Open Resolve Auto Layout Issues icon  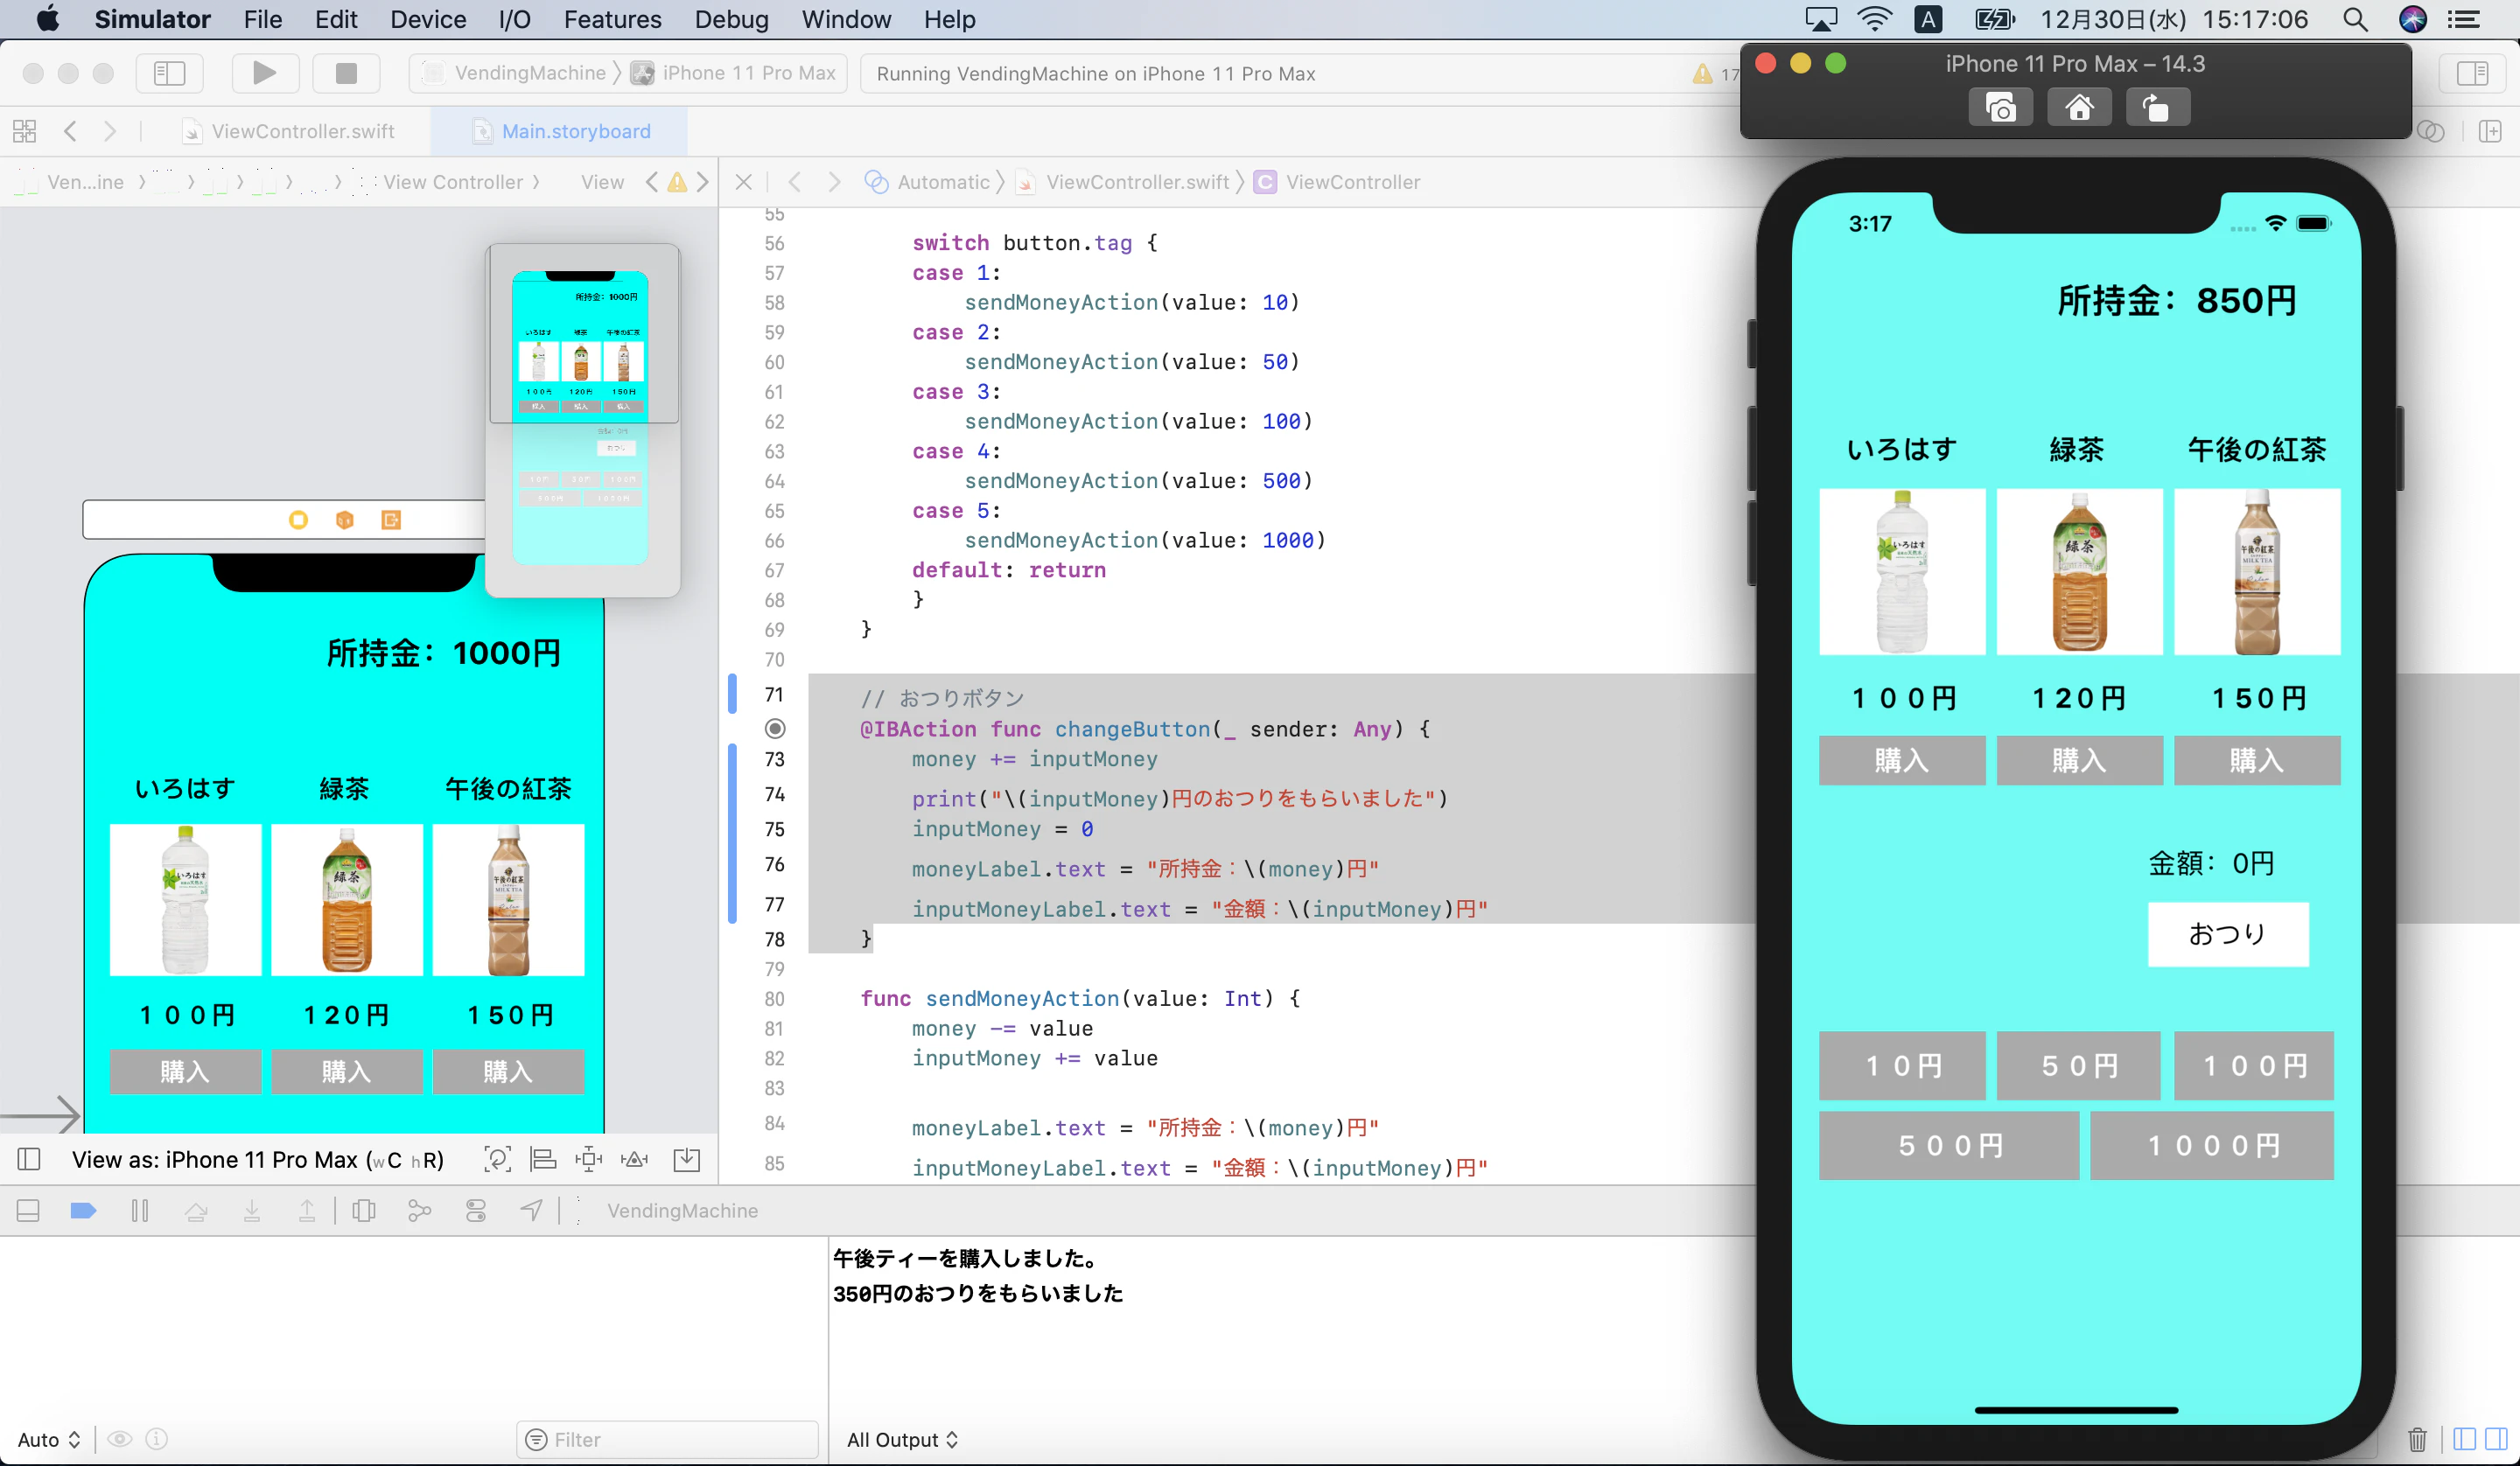pyautogui.click(x=635, y=1159)
